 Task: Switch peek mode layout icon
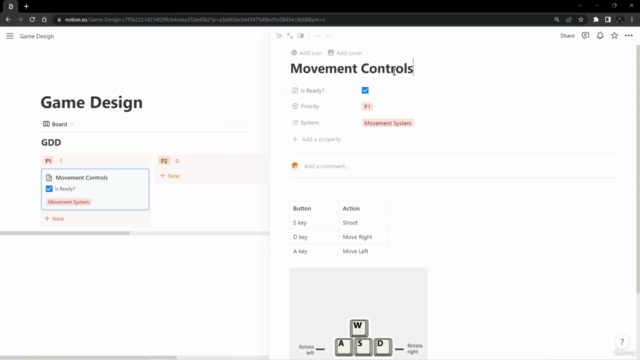tap(301, 36)
